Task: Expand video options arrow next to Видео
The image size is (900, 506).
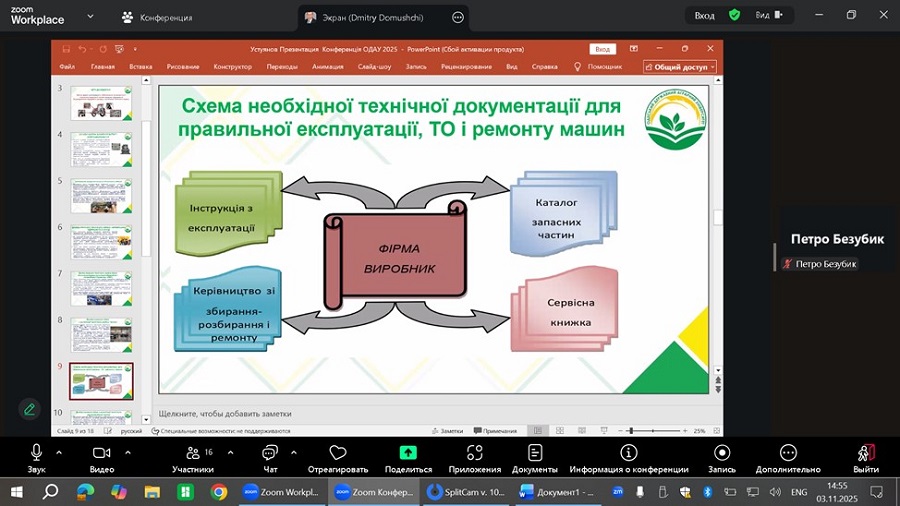Action: click(127, 452)
